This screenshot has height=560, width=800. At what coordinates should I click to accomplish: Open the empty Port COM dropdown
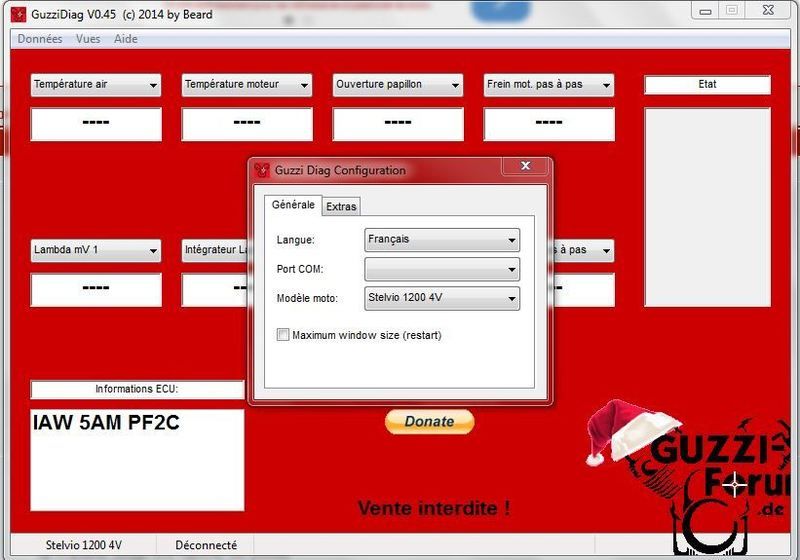click(442, 269)
